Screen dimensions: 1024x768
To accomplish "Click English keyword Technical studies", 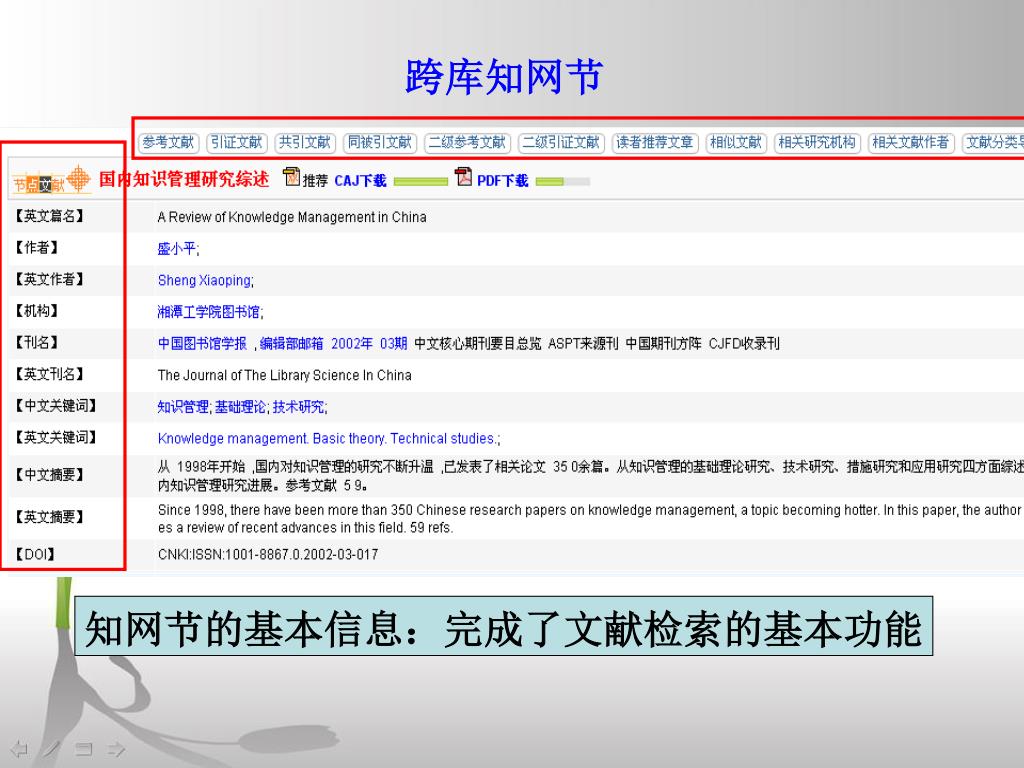I will coord(443,438).
